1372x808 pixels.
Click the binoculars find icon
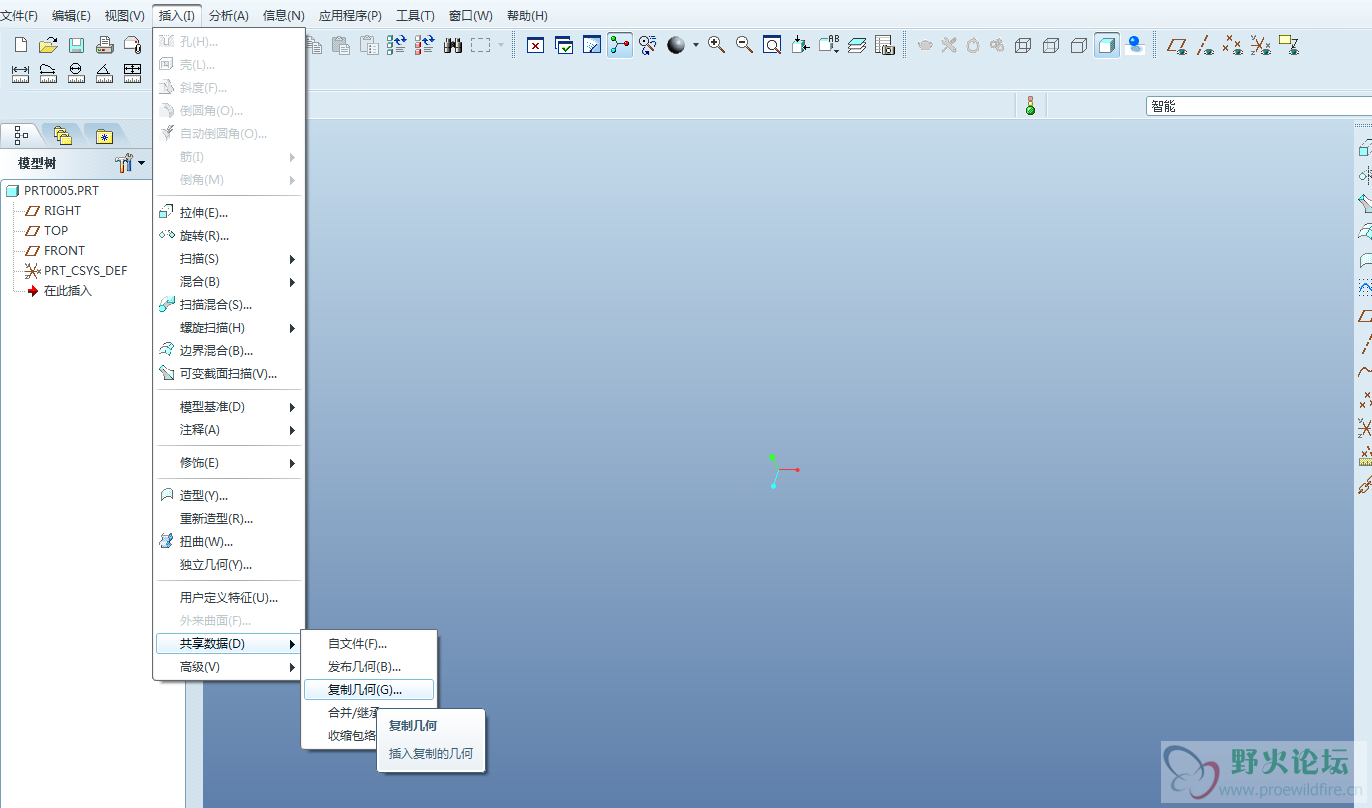click(452, 45)
